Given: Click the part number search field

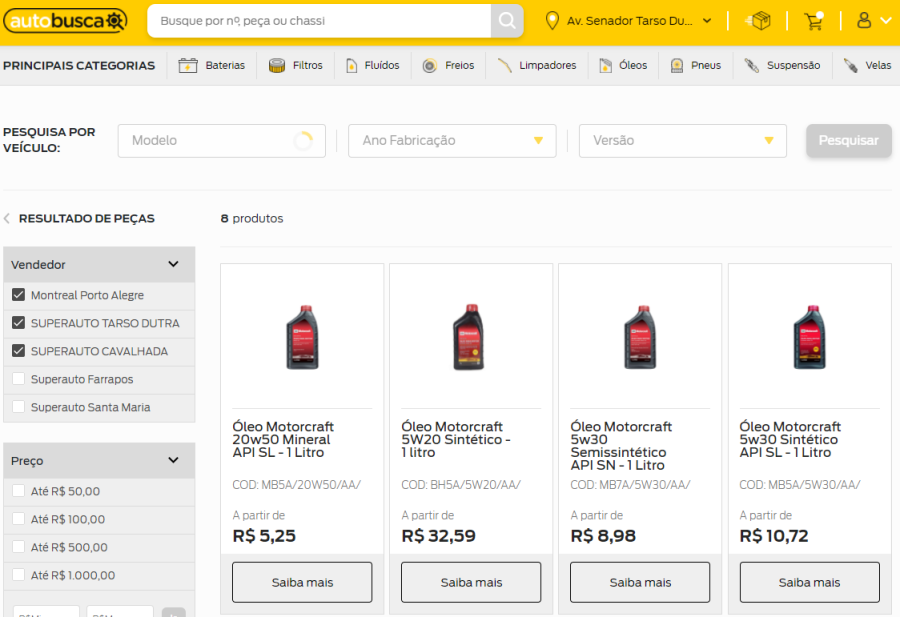Looking at the screenshot, I should 320,21.
